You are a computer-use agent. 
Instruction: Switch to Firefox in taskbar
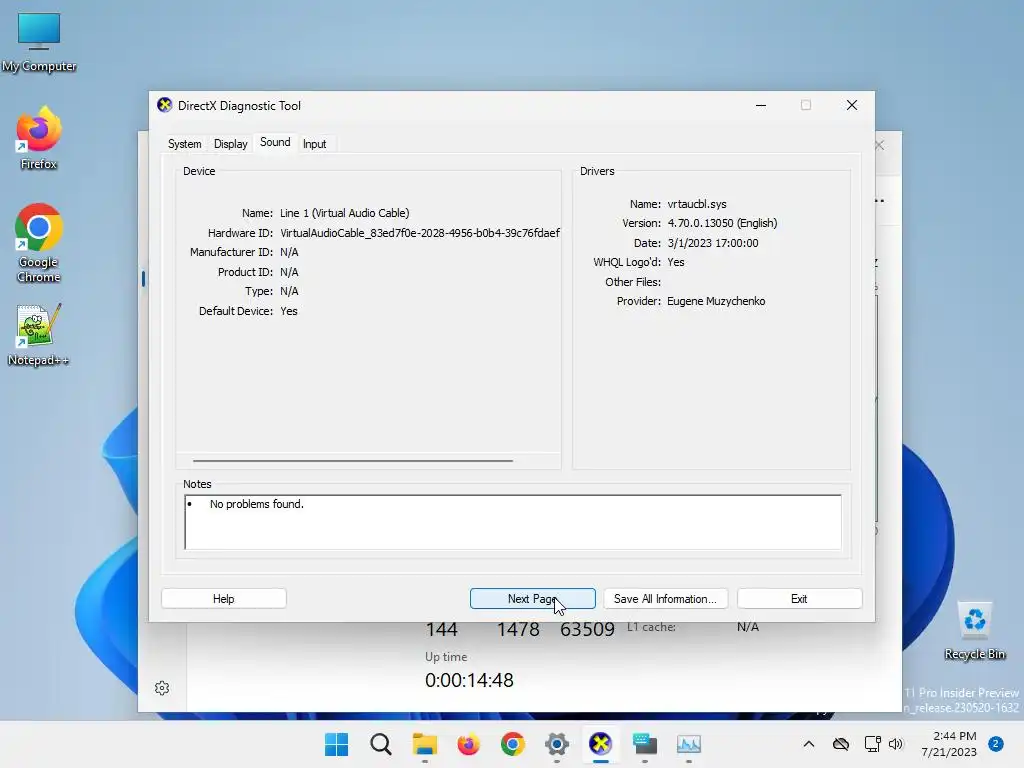(x=468, y=744)
